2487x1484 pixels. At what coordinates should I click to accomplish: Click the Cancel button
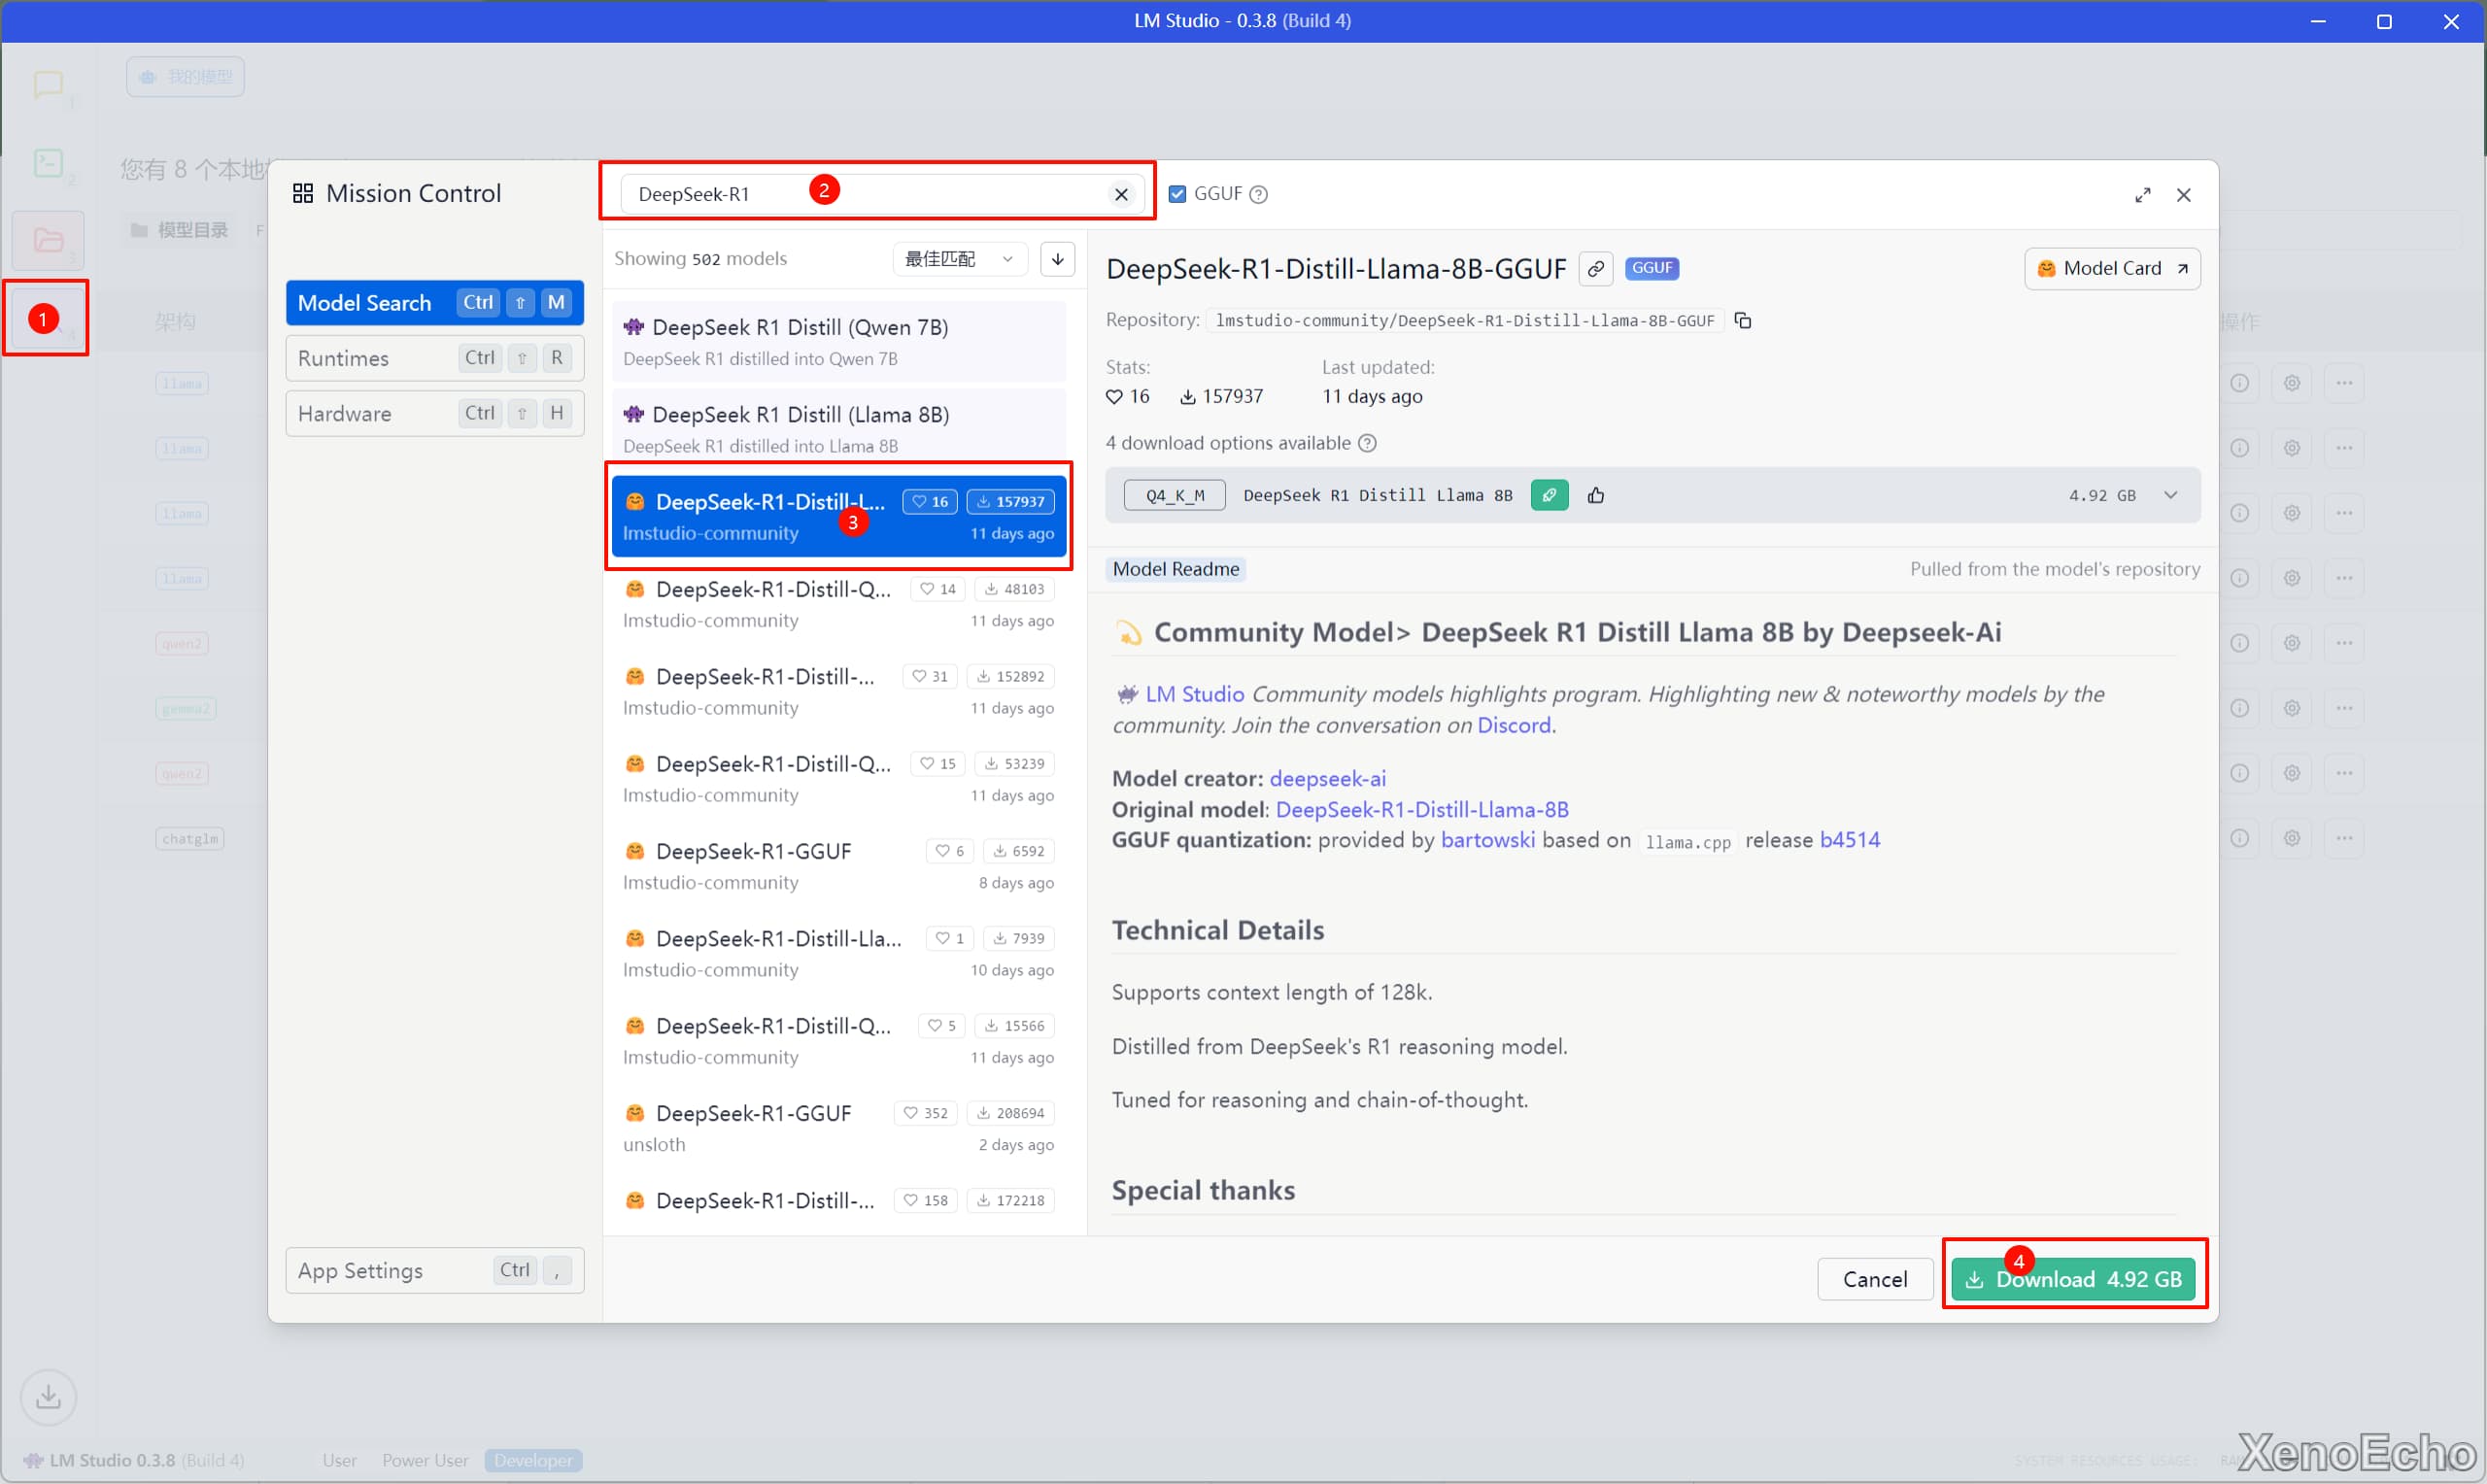(x=1874, y=1279)
